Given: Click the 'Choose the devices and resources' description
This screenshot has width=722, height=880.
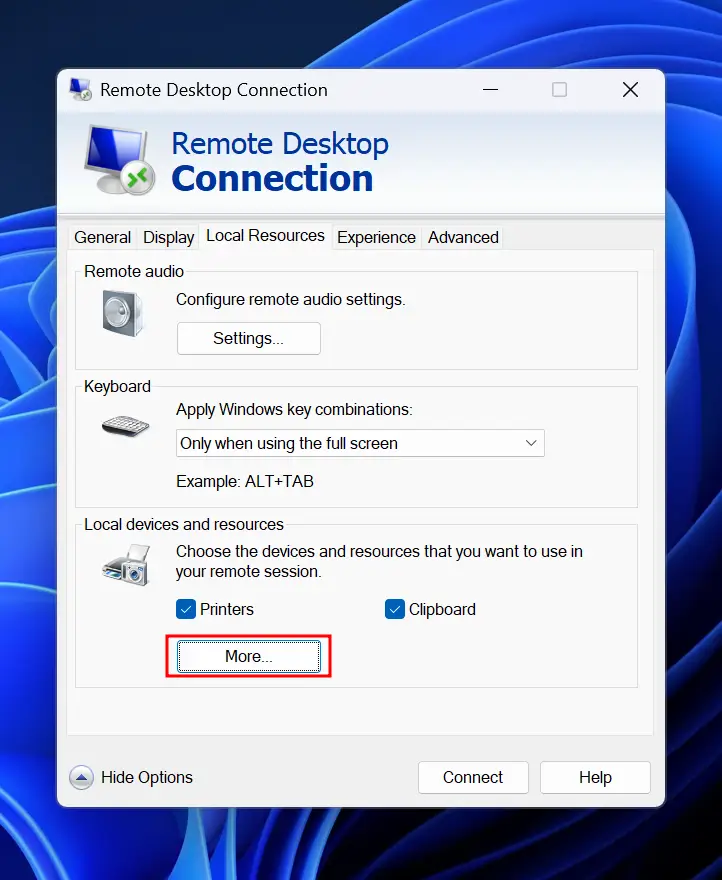Looking at the screenshot, I should (379, 561).
